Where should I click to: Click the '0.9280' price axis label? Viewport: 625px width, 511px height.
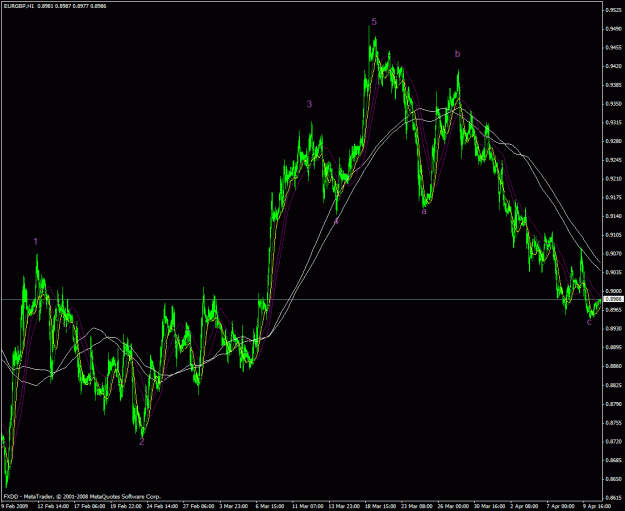tap(614, 142)
